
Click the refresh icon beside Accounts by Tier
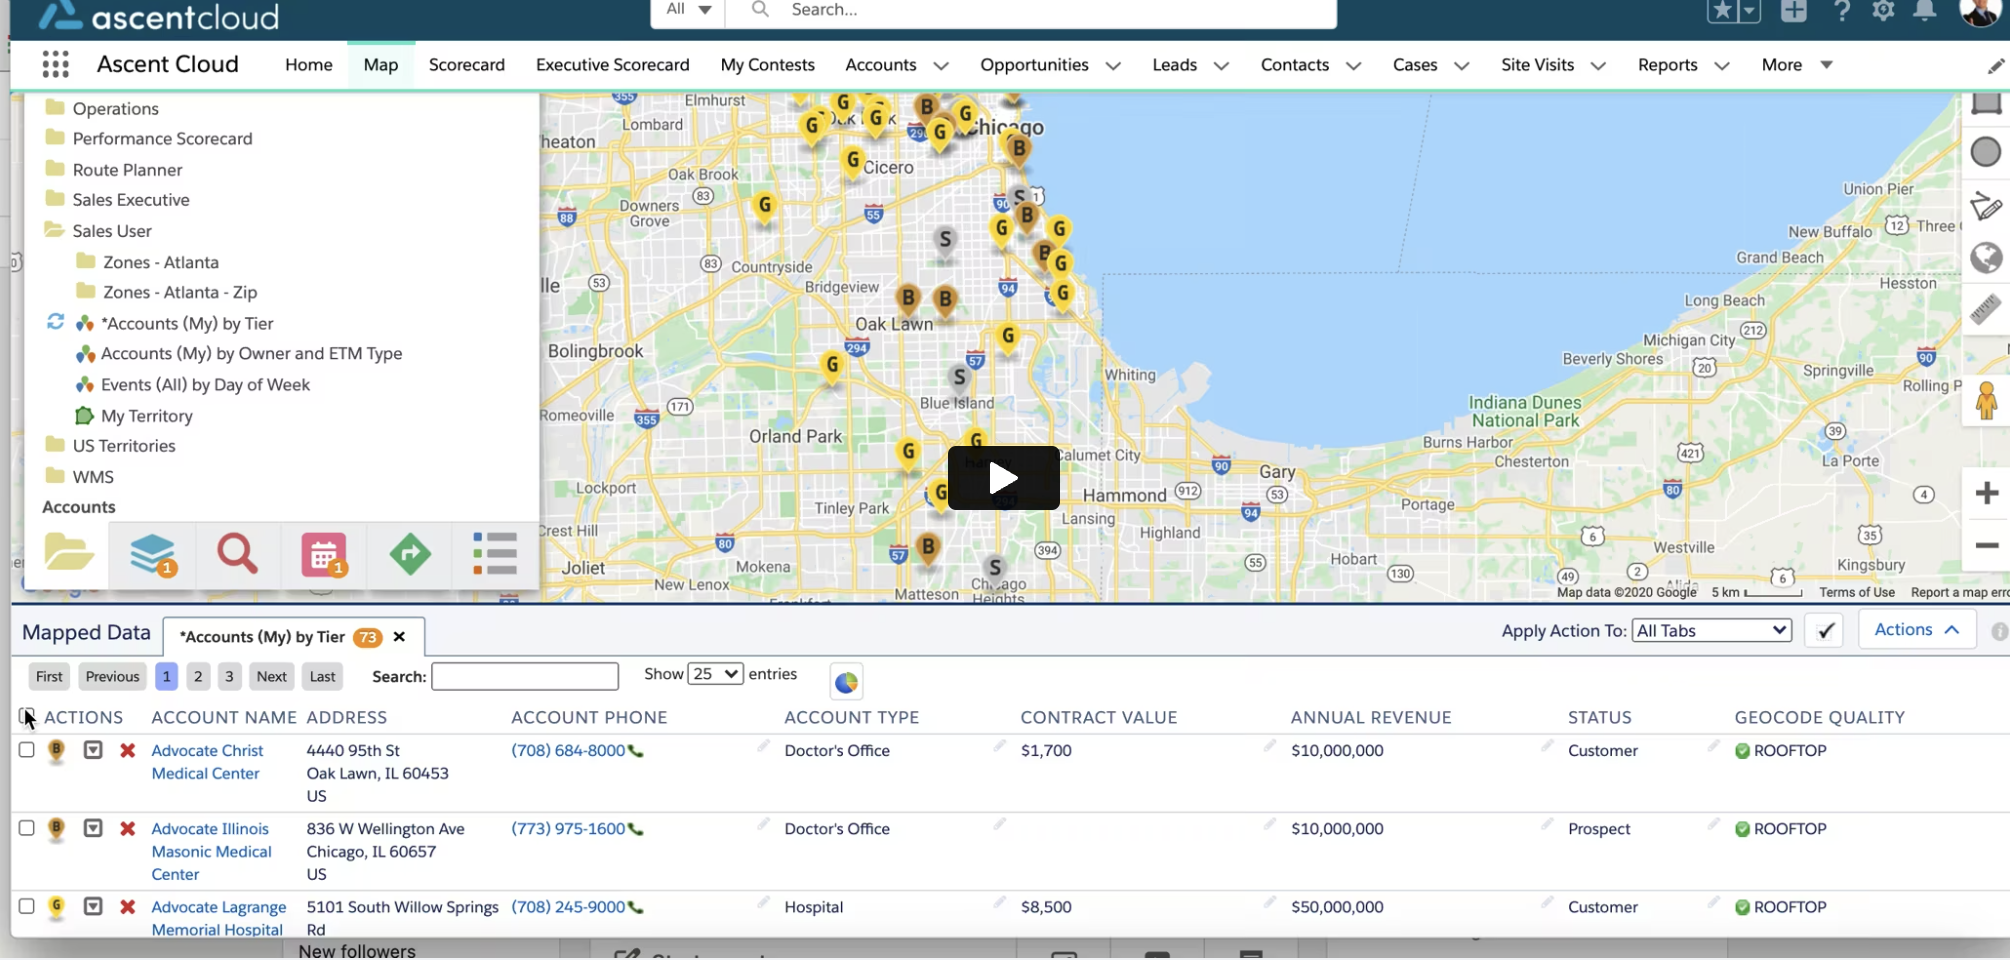tap(55, 322)
